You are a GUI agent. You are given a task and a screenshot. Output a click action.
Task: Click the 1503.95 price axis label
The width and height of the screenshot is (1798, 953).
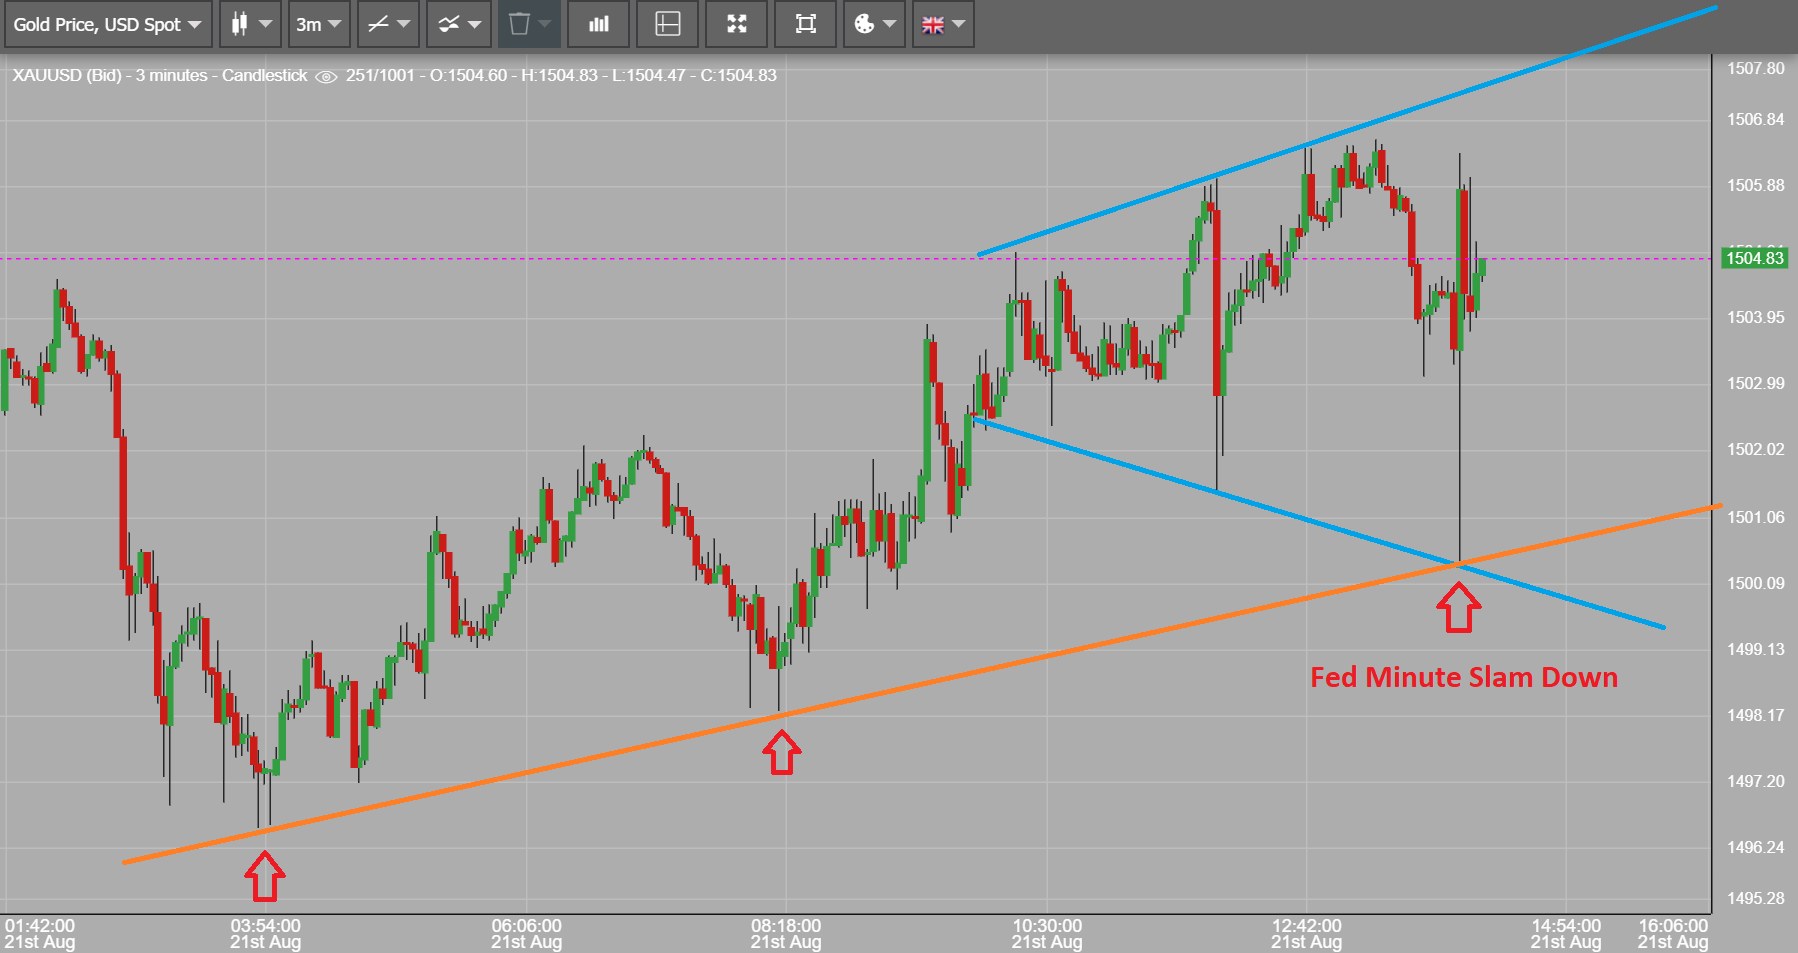(x=1755, y=317)
